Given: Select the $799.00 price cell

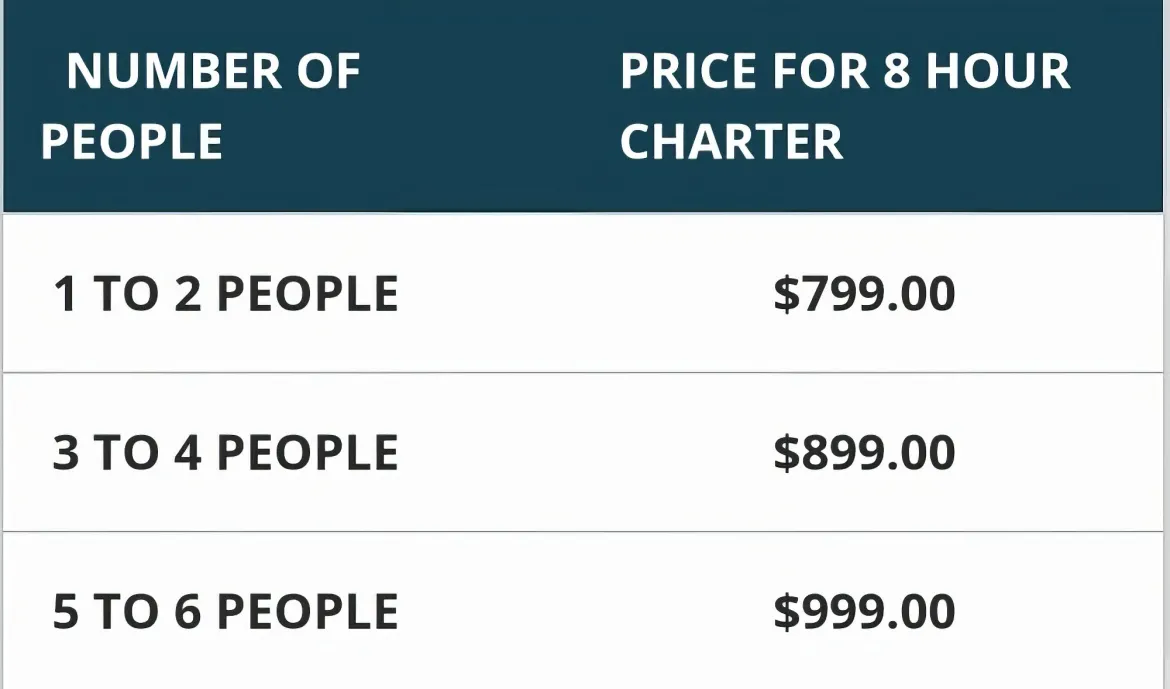Looking at the screenshot, I should click(864, 293).
